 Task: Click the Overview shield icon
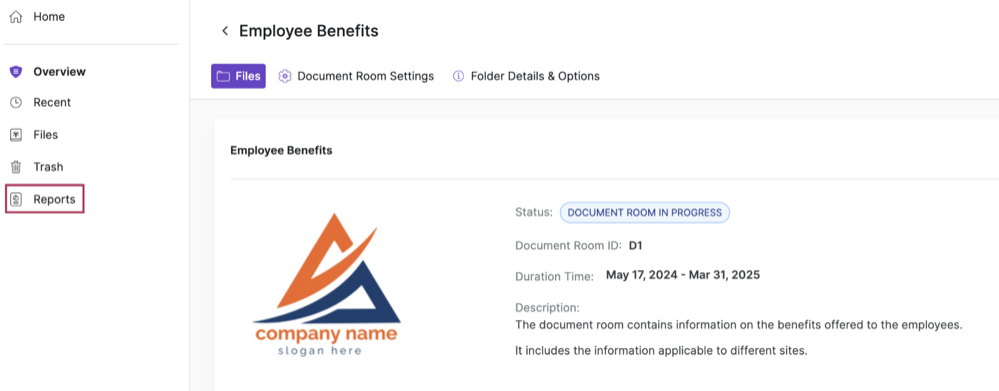point(16,72)
